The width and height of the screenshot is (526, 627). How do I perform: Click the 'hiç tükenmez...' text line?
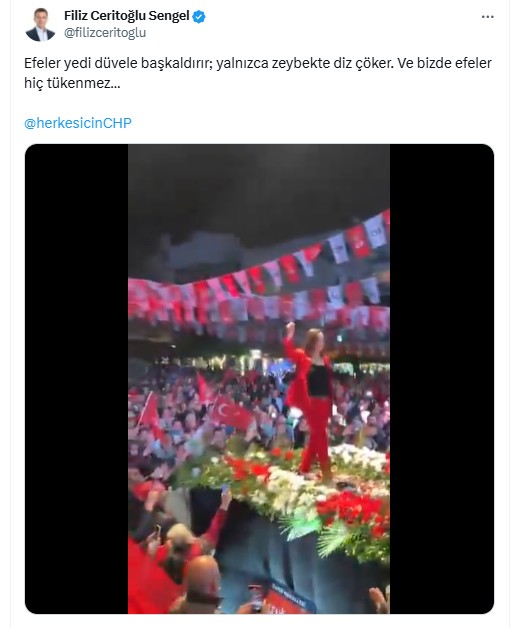point(72,84)
